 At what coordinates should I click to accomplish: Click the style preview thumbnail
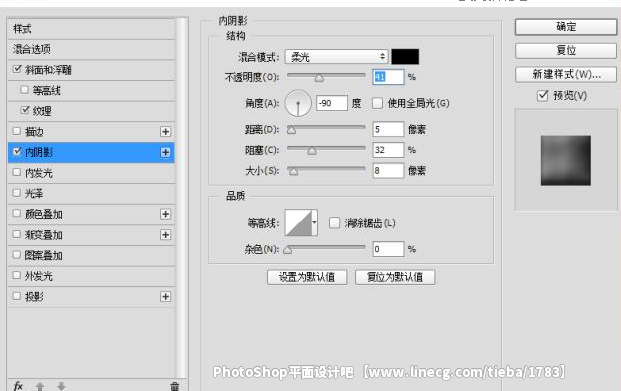[566, 160]
